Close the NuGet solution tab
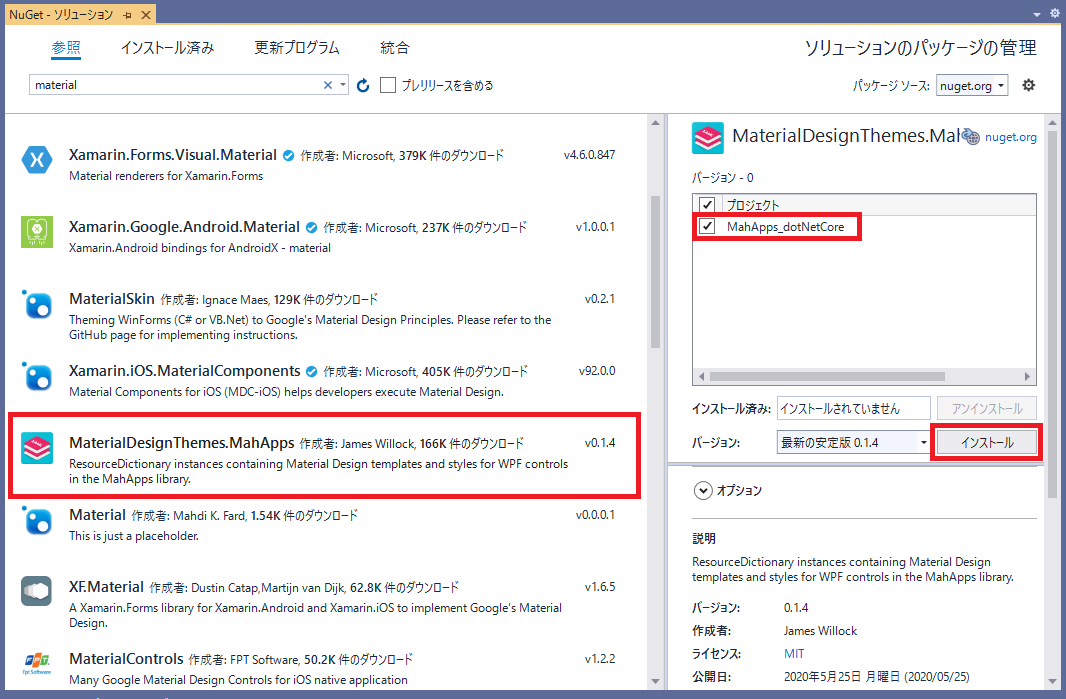 click(x=145, y=15)
